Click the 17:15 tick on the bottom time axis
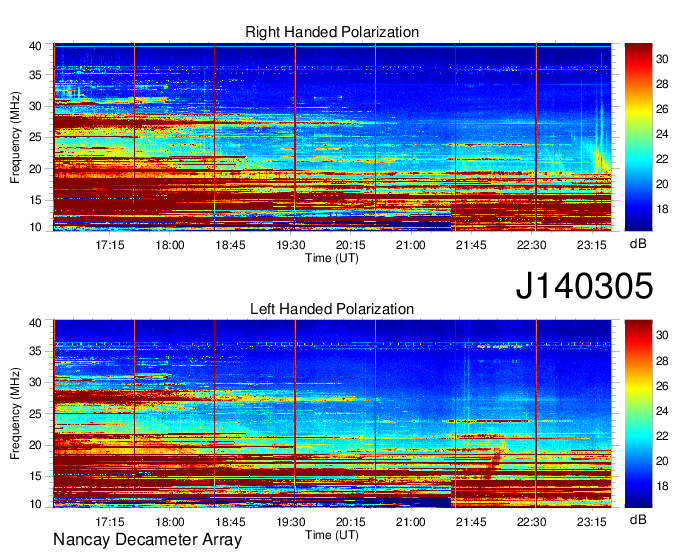Image resolution: width=680 pixels, height=552 pixels. 109,522
